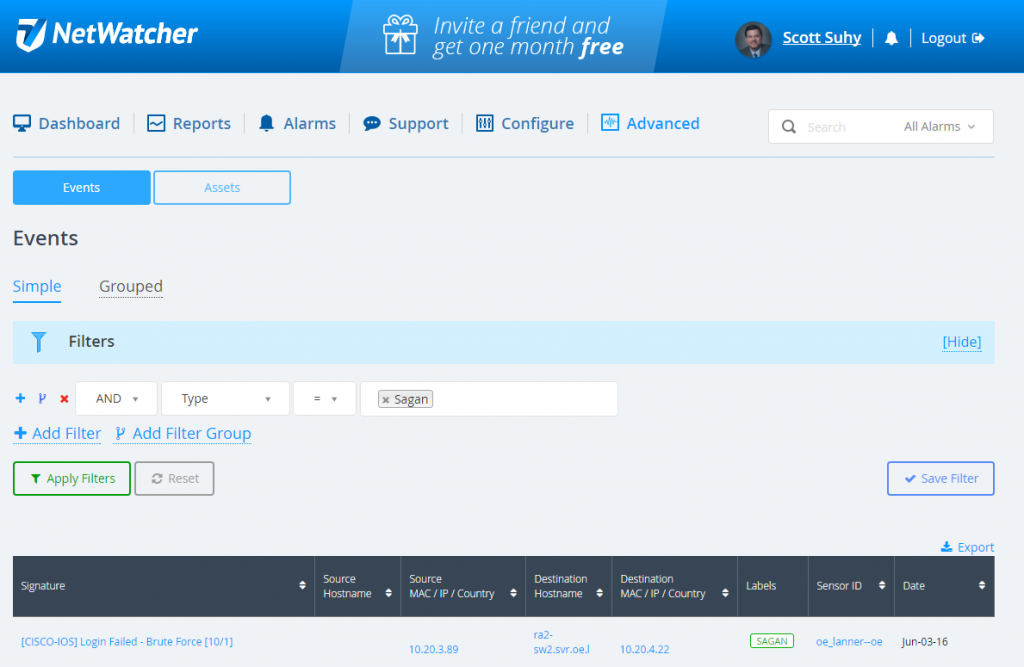Sort table by Sensor ID column
The image size is (1024, 667).
click(x=881, y=586)
